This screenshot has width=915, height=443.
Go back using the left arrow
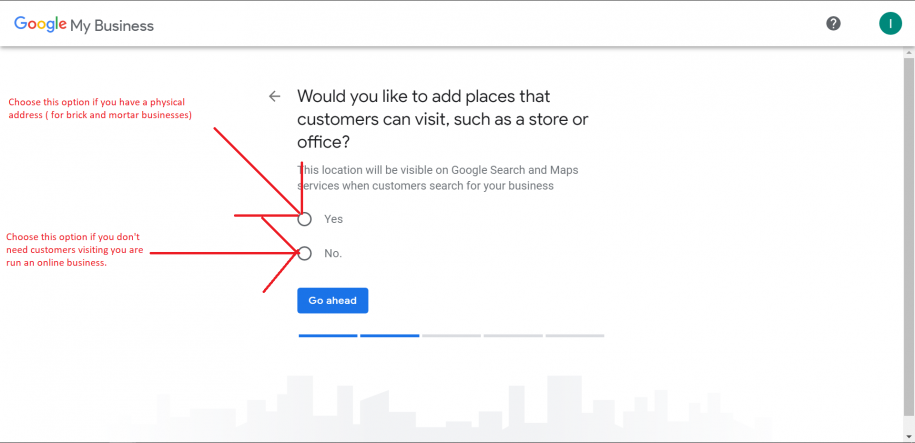(x=275, y=96)
